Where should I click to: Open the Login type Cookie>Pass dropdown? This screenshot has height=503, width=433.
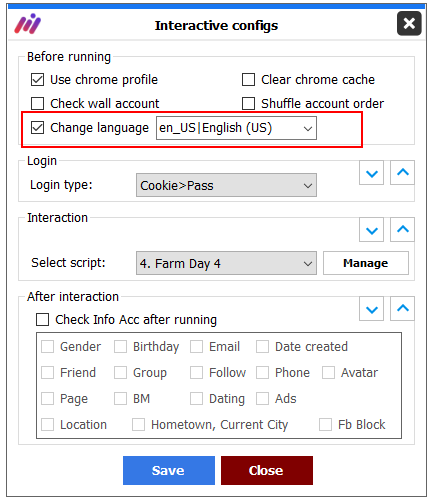click(x=226, y=185)
